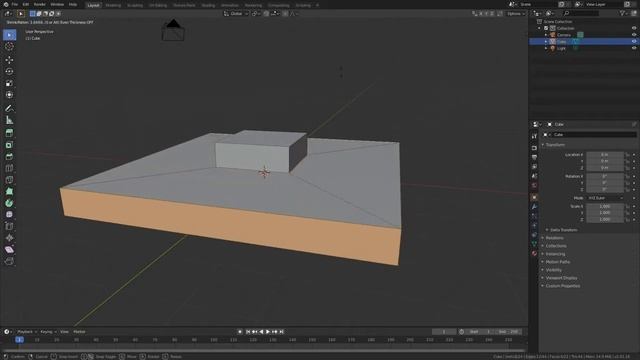Toggle the Location X lock
This screenshot has height=360, width=640.
(627, 155)
